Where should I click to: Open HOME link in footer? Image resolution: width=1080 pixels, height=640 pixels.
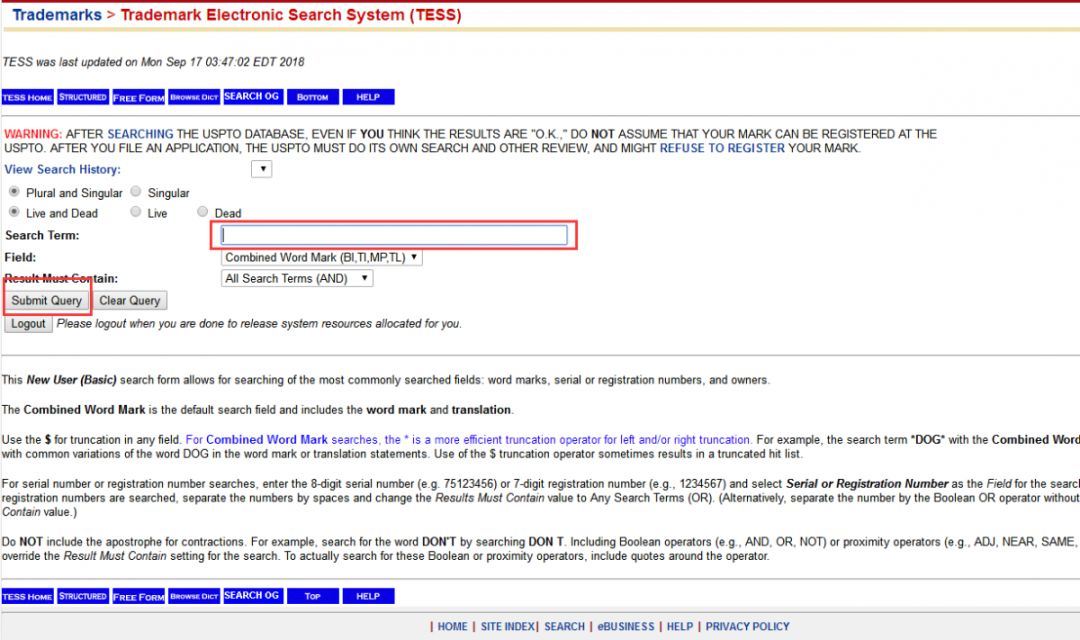tap(453, 626)
